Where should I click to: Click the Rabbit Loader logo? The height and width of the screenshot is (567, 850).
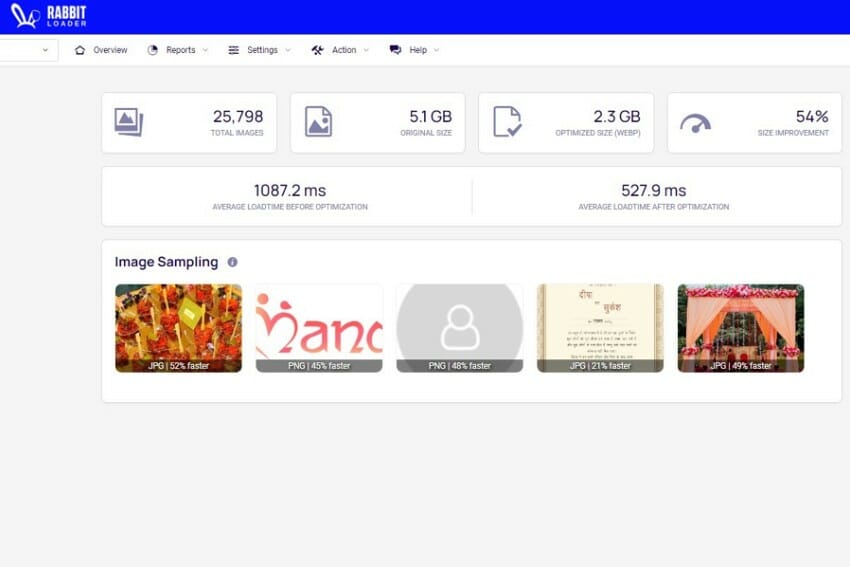48,16
